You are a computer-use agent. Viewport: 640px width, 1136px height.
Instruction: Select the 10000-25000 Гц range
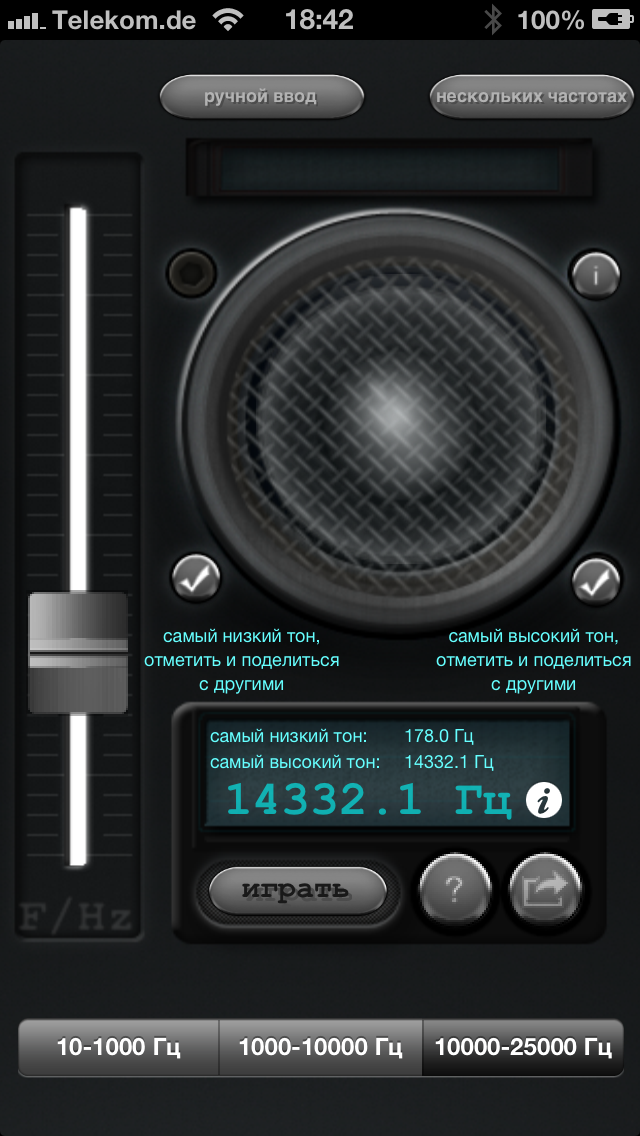point(523,1047)
